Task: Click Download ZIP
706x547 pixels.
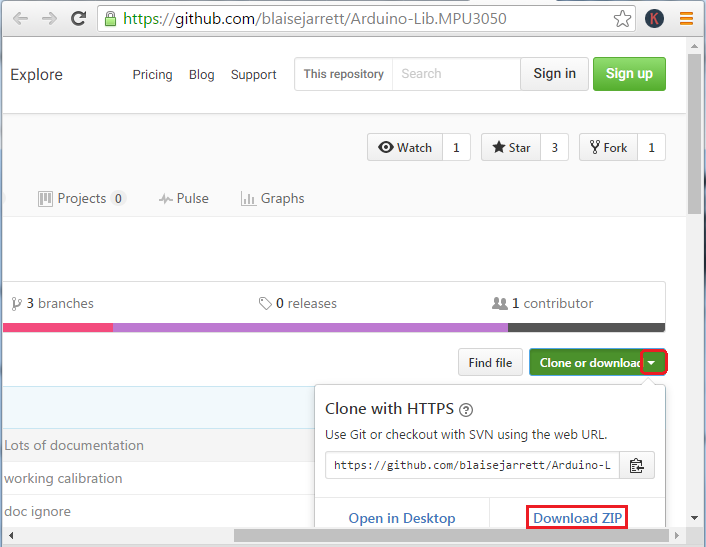Action: tap(577, 518)
